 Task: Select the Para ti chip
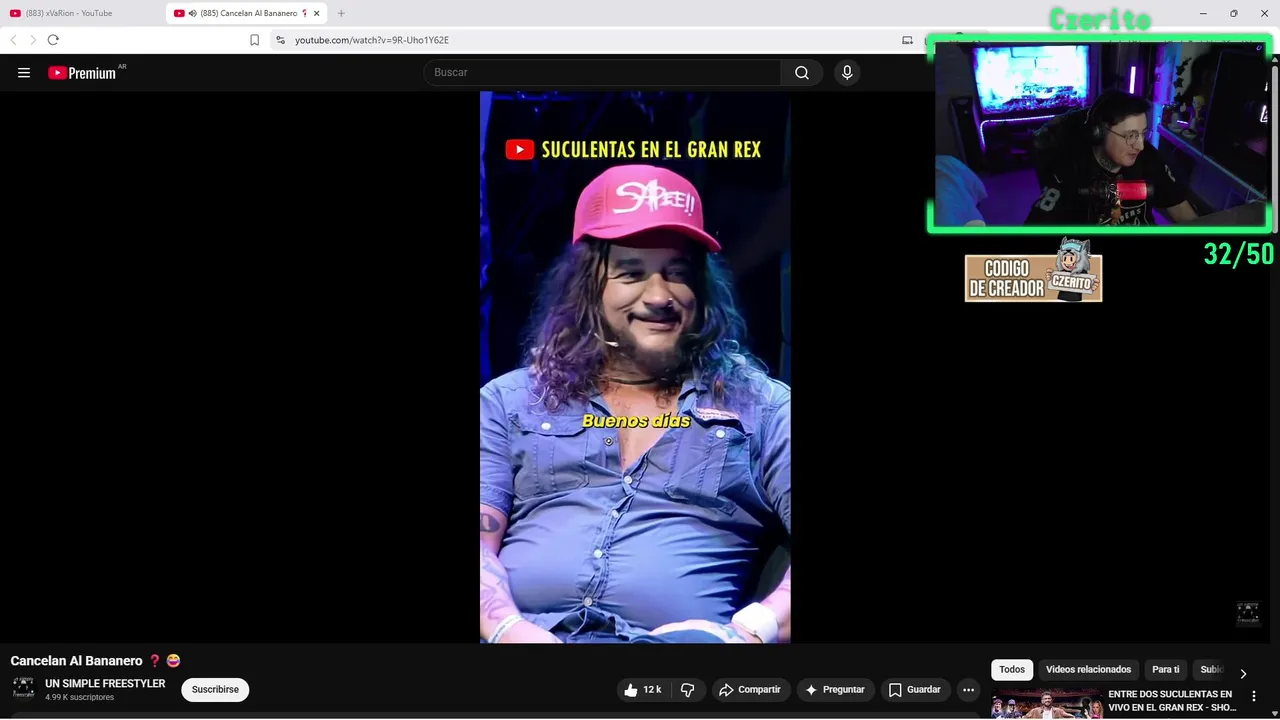point(1166,670)
